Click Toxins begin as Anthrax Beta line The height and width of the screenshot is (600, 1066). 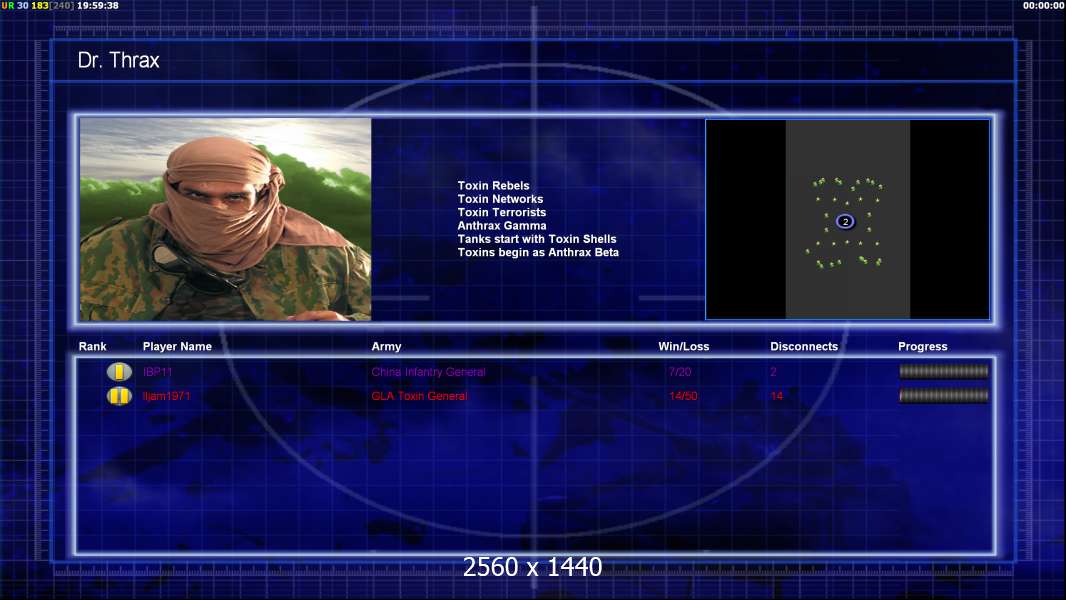coord(538,252)
